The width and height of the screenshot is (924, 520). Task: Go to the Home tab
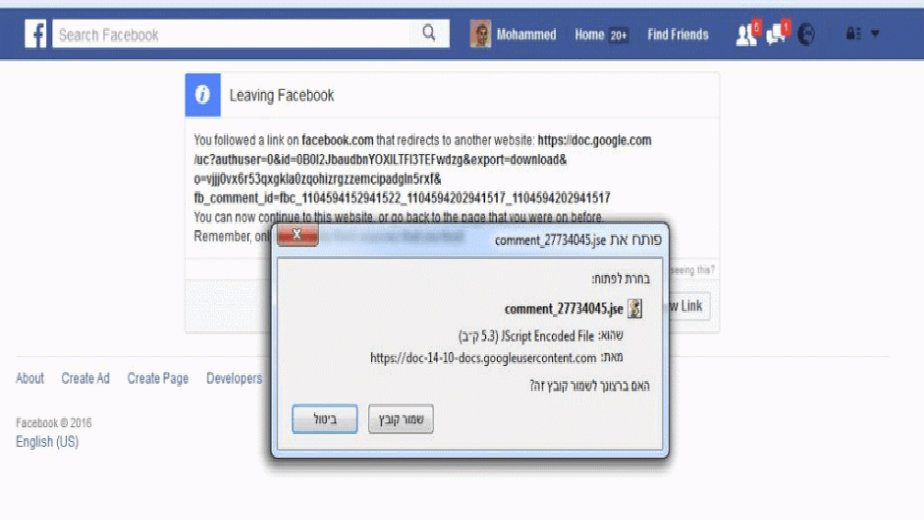click(x=589, y=35)
